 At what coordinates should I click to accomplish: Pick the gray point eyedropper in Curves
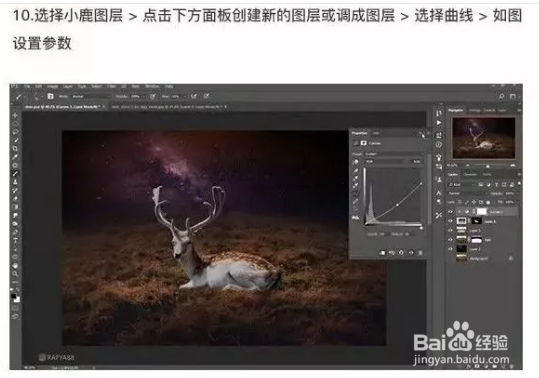point(356,178)
